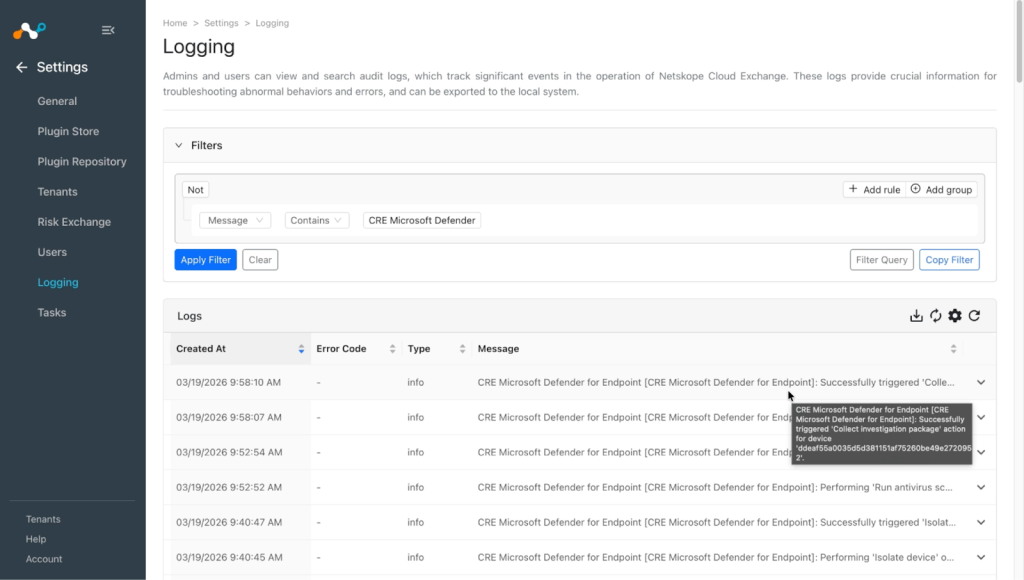Click message 'Successfully triggered Isolat...'

coord(716,523)
